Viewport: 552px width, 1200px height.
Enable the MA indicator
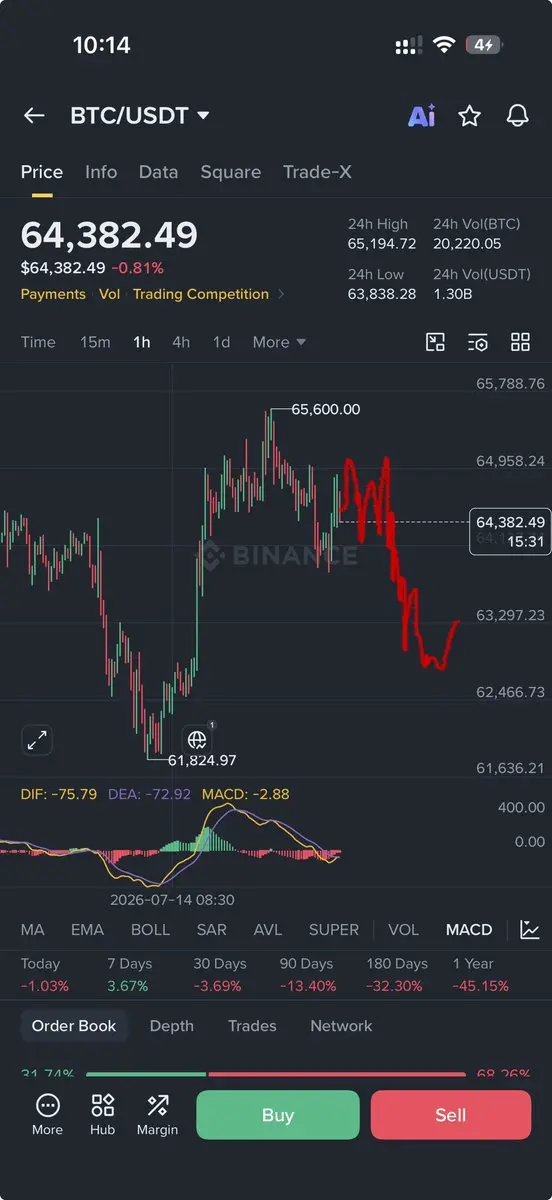point(32,930)
